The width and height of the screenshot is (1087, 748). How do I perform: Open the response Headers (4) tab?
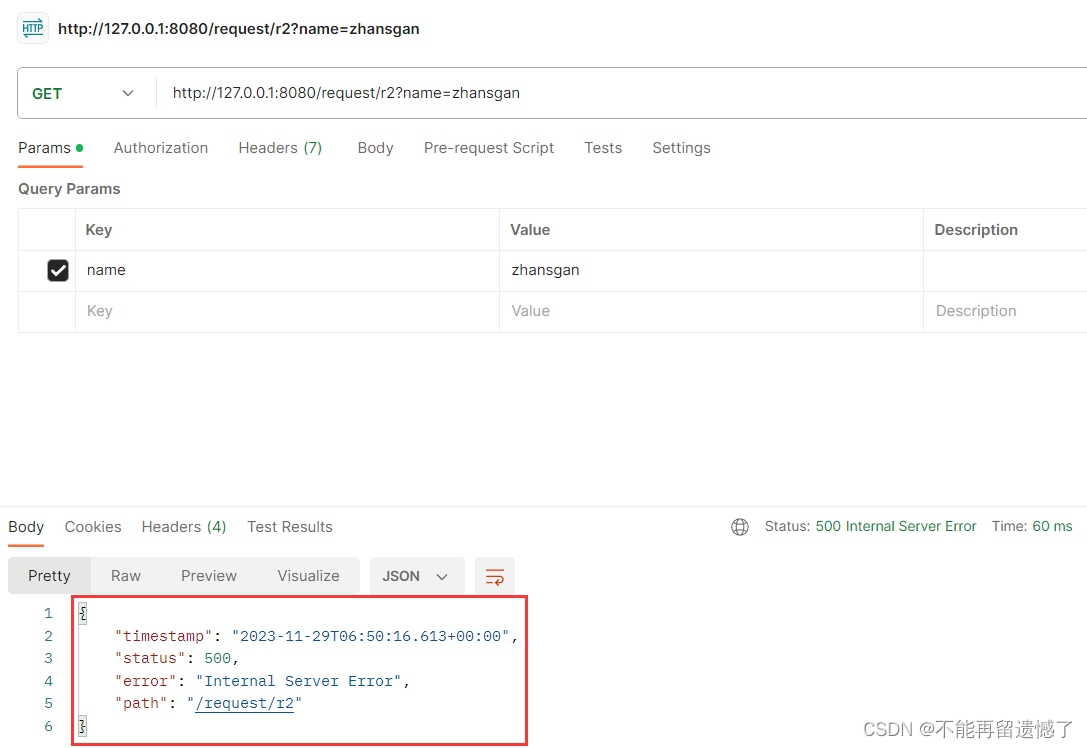184,527
